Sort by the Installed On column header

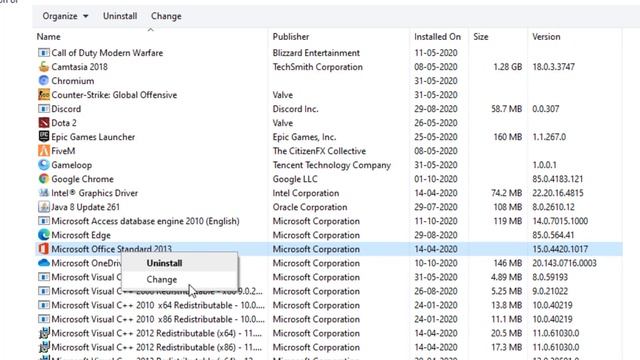pyautogui.click(x=437, y=37)
